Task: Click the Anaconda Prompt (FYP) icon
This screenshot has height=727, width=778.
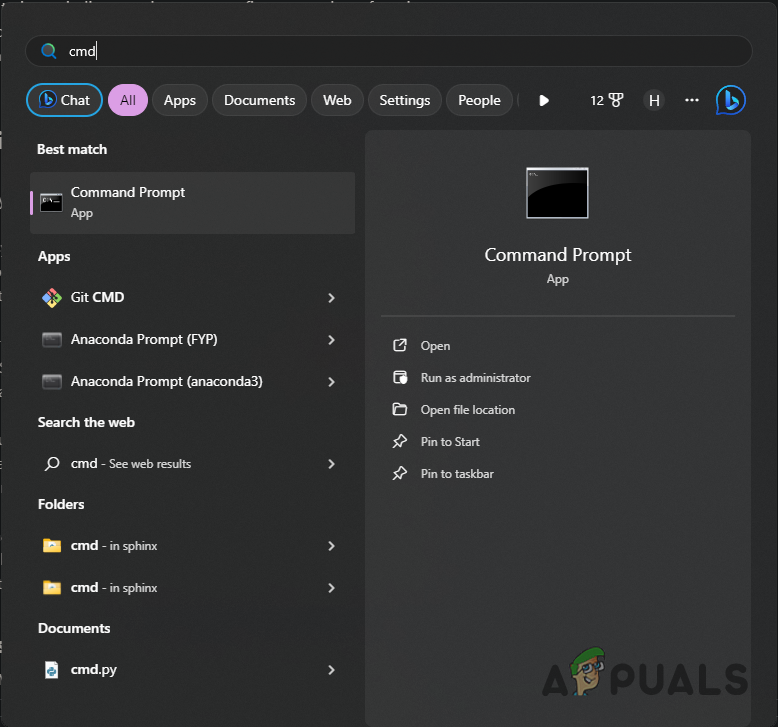Action: [x=52, y=340]
